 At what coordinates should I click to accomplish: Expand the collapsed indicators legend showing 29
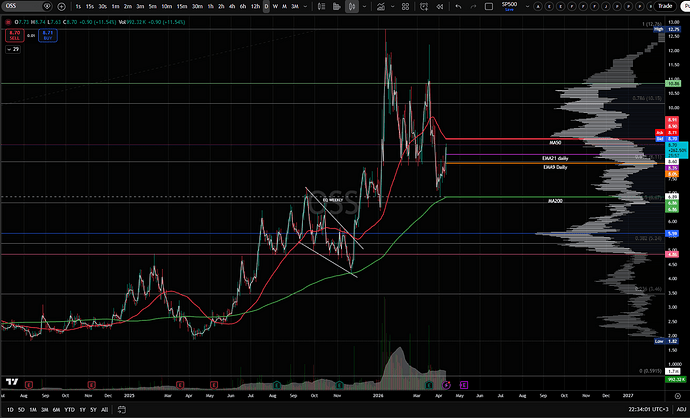[14, 48]
